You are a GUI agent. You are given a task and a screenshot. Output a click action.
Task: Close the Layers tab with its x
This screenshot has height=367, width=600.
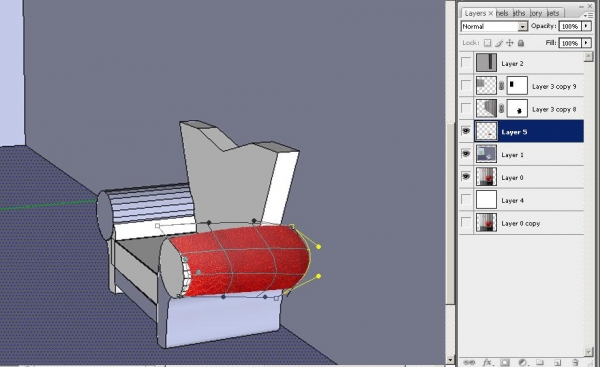pos(491,13)
